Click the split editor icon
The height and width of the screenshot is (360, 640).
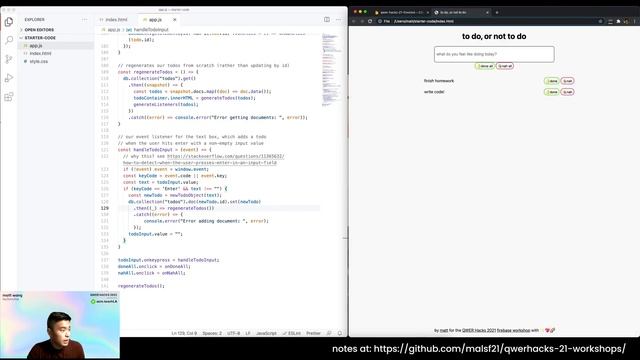tap(327, 20)
